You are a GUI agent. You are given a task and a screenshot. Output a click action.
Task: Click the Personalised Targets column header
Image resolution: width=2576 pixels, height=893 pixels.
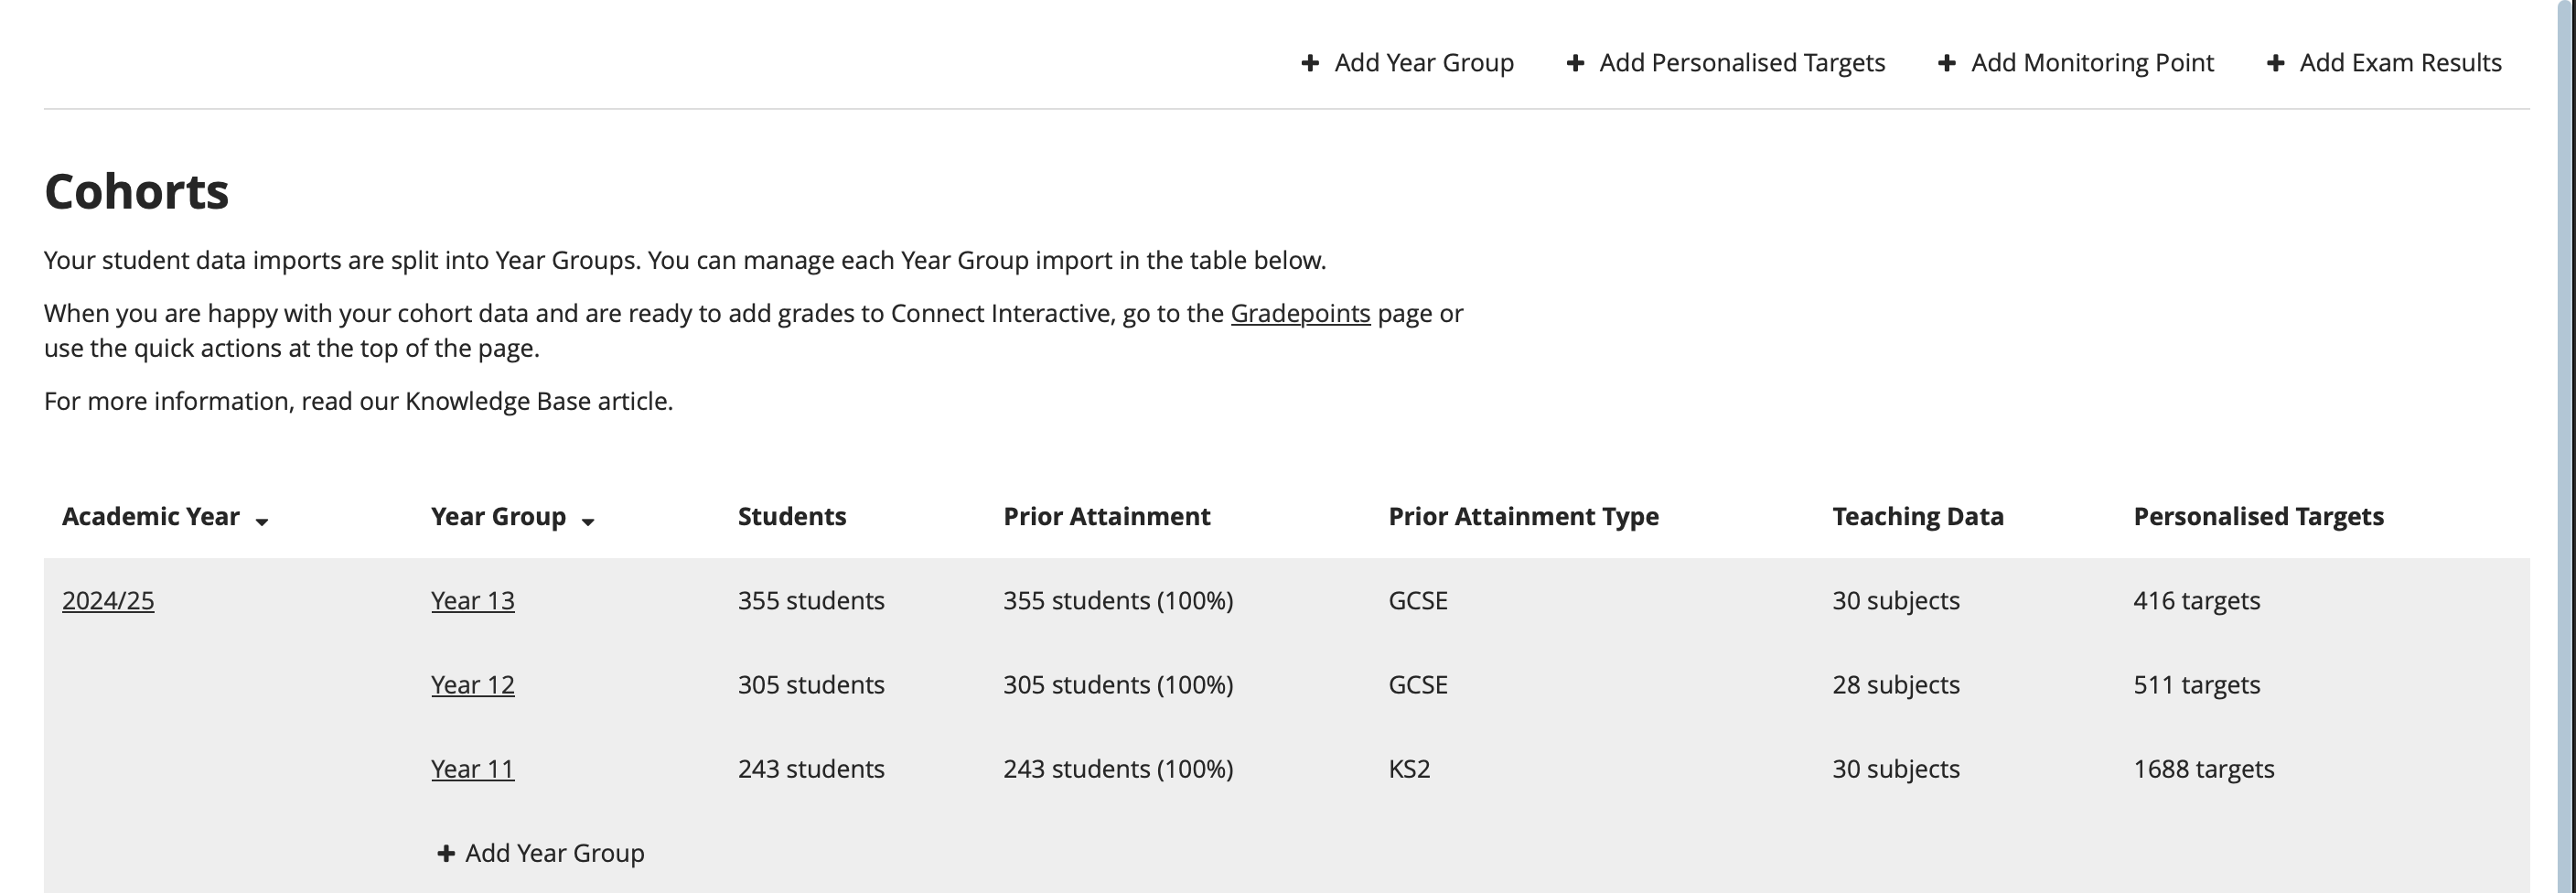2259,516
